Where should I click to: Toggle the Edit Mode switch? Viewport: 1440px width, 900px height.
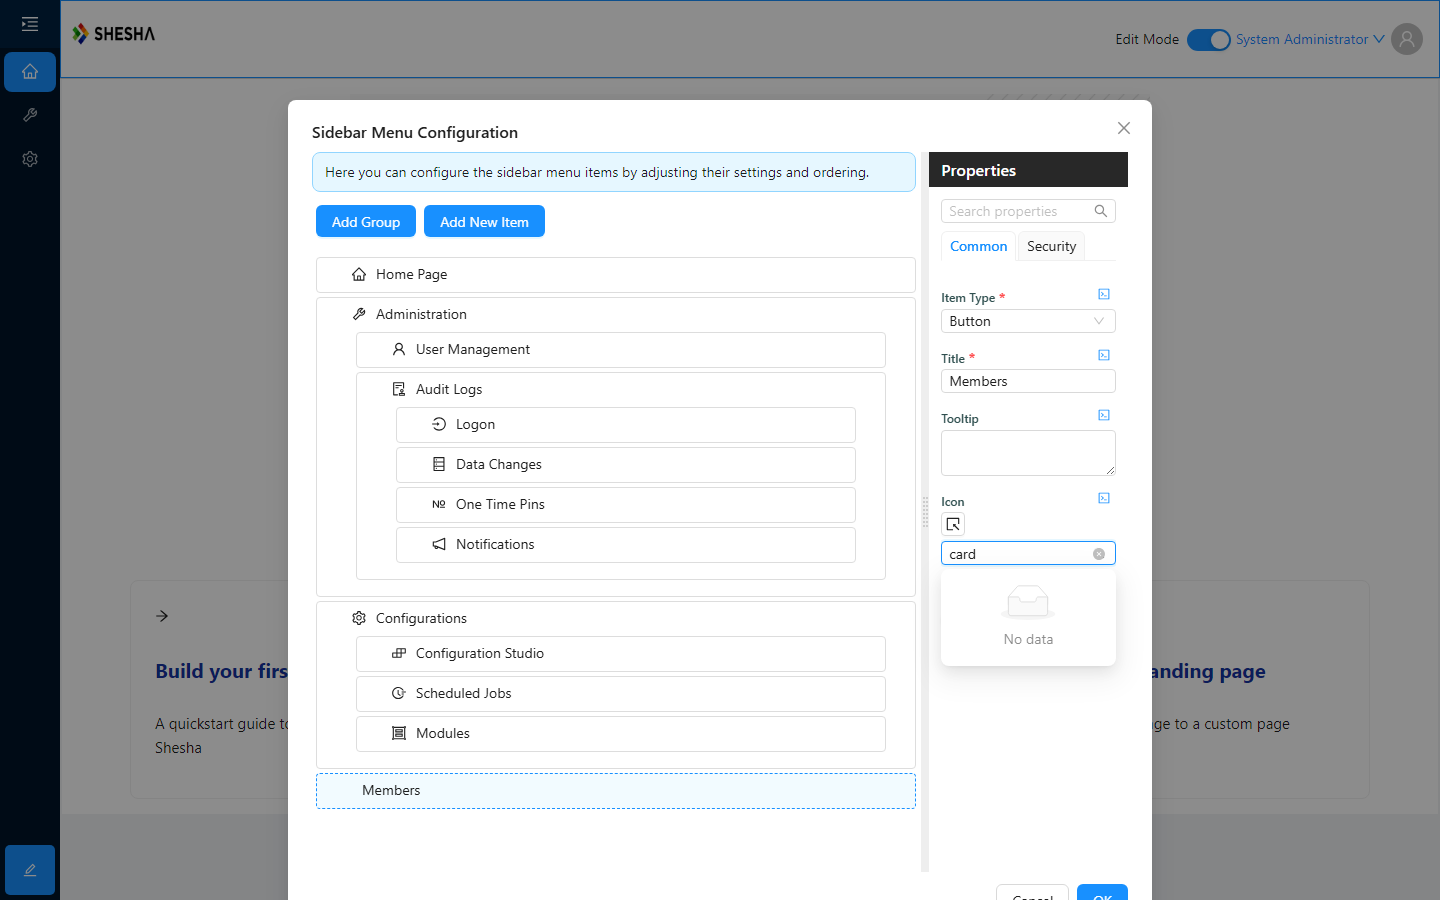click(1208, 39)
